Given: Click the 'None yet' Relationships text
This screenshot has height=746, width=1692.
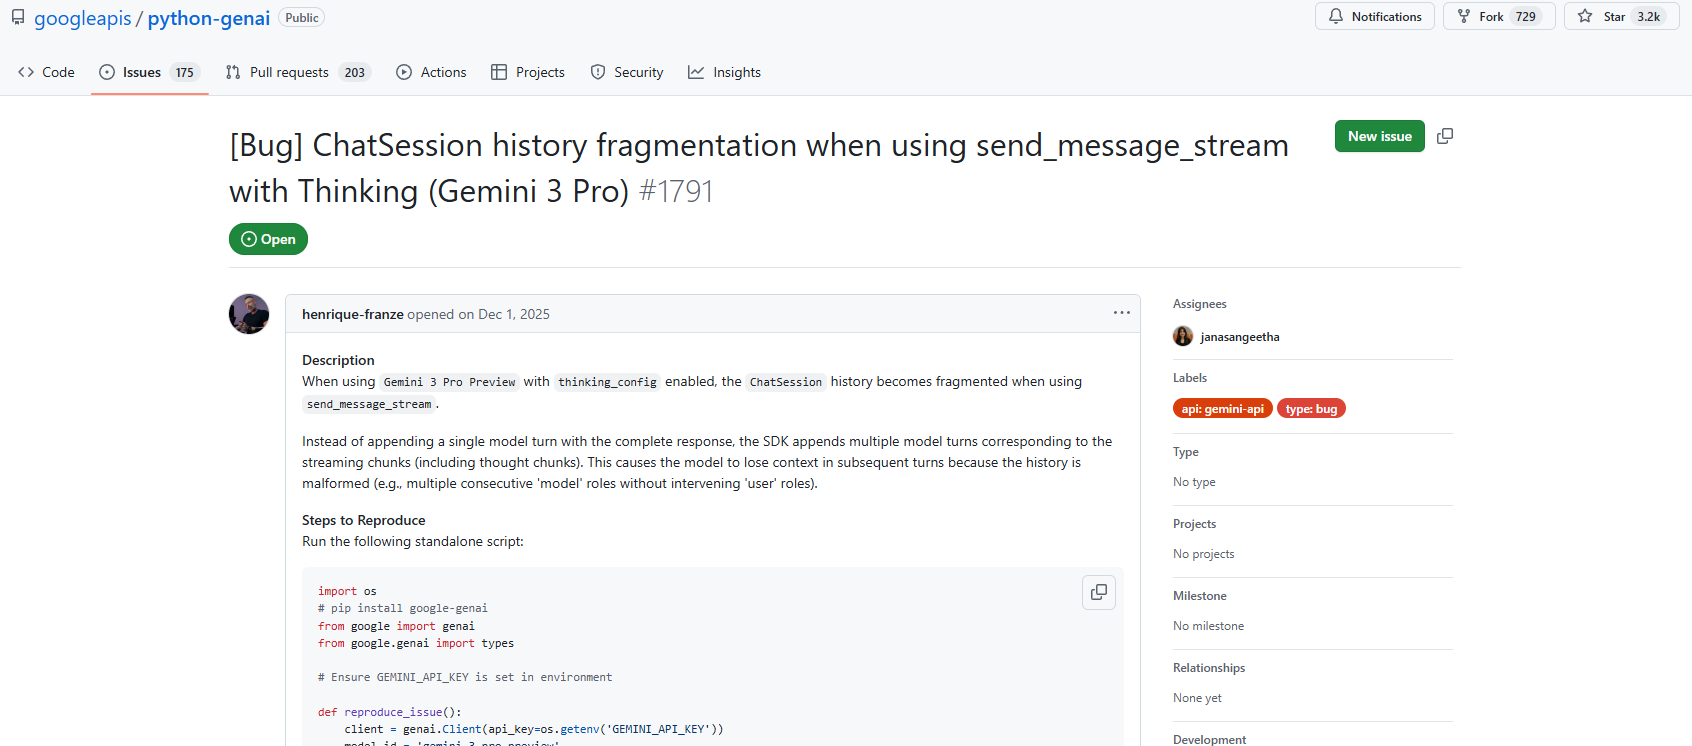Looking at the screenshot, I should click(x=1197, y=698).
